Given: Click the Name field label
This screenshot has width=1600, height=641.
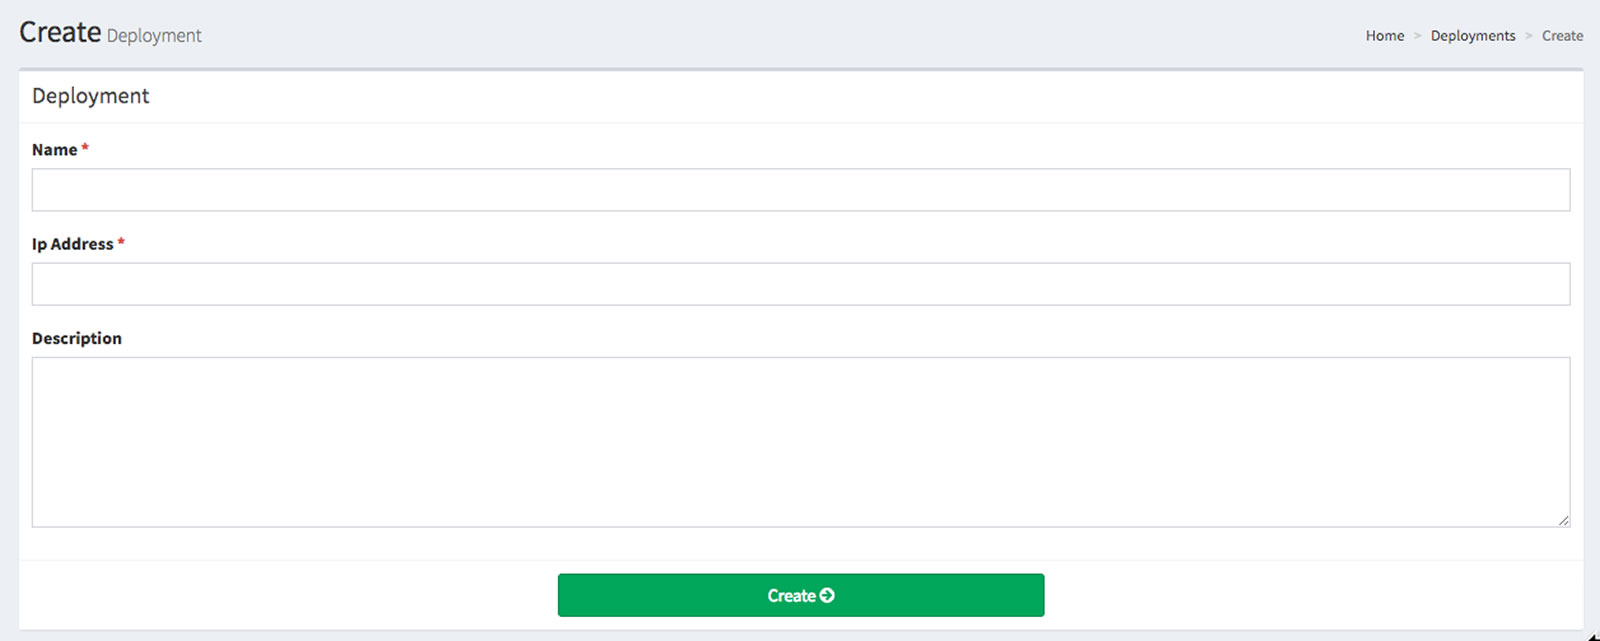Looking at the screenshot, I should pyautogui.click(x=54, y=150).
